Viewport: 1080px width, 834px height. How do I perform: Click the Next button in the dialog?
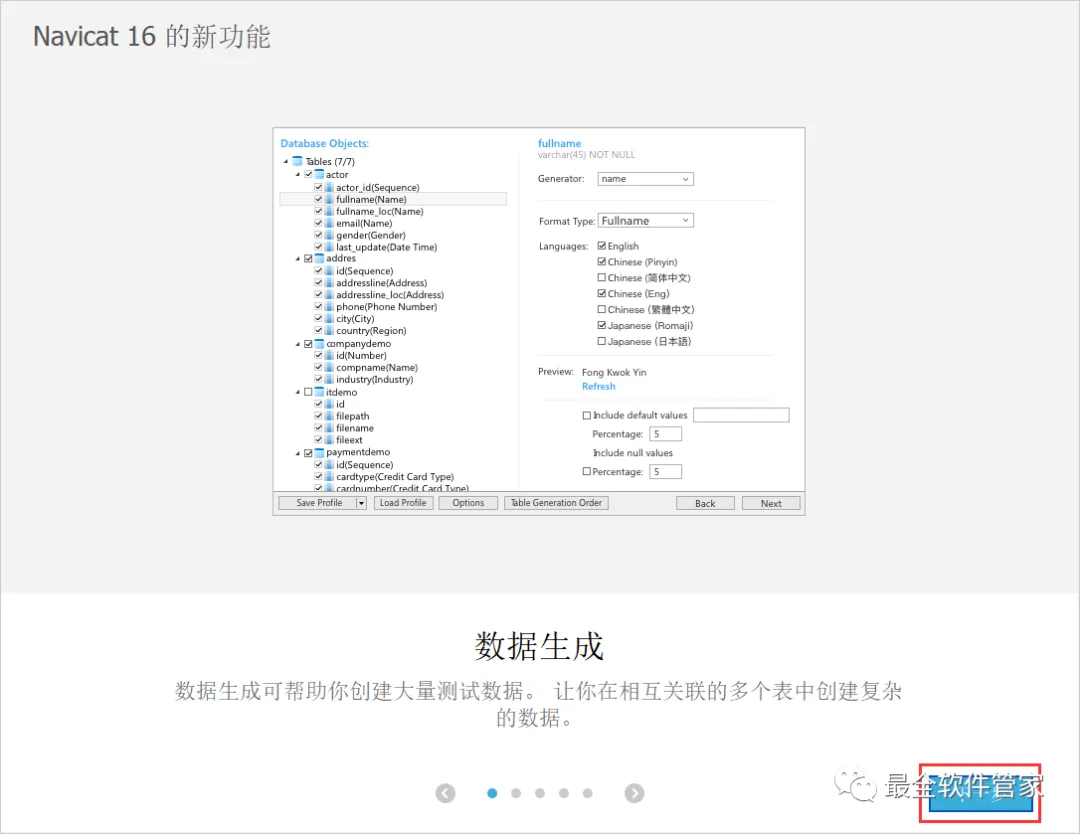771,503
